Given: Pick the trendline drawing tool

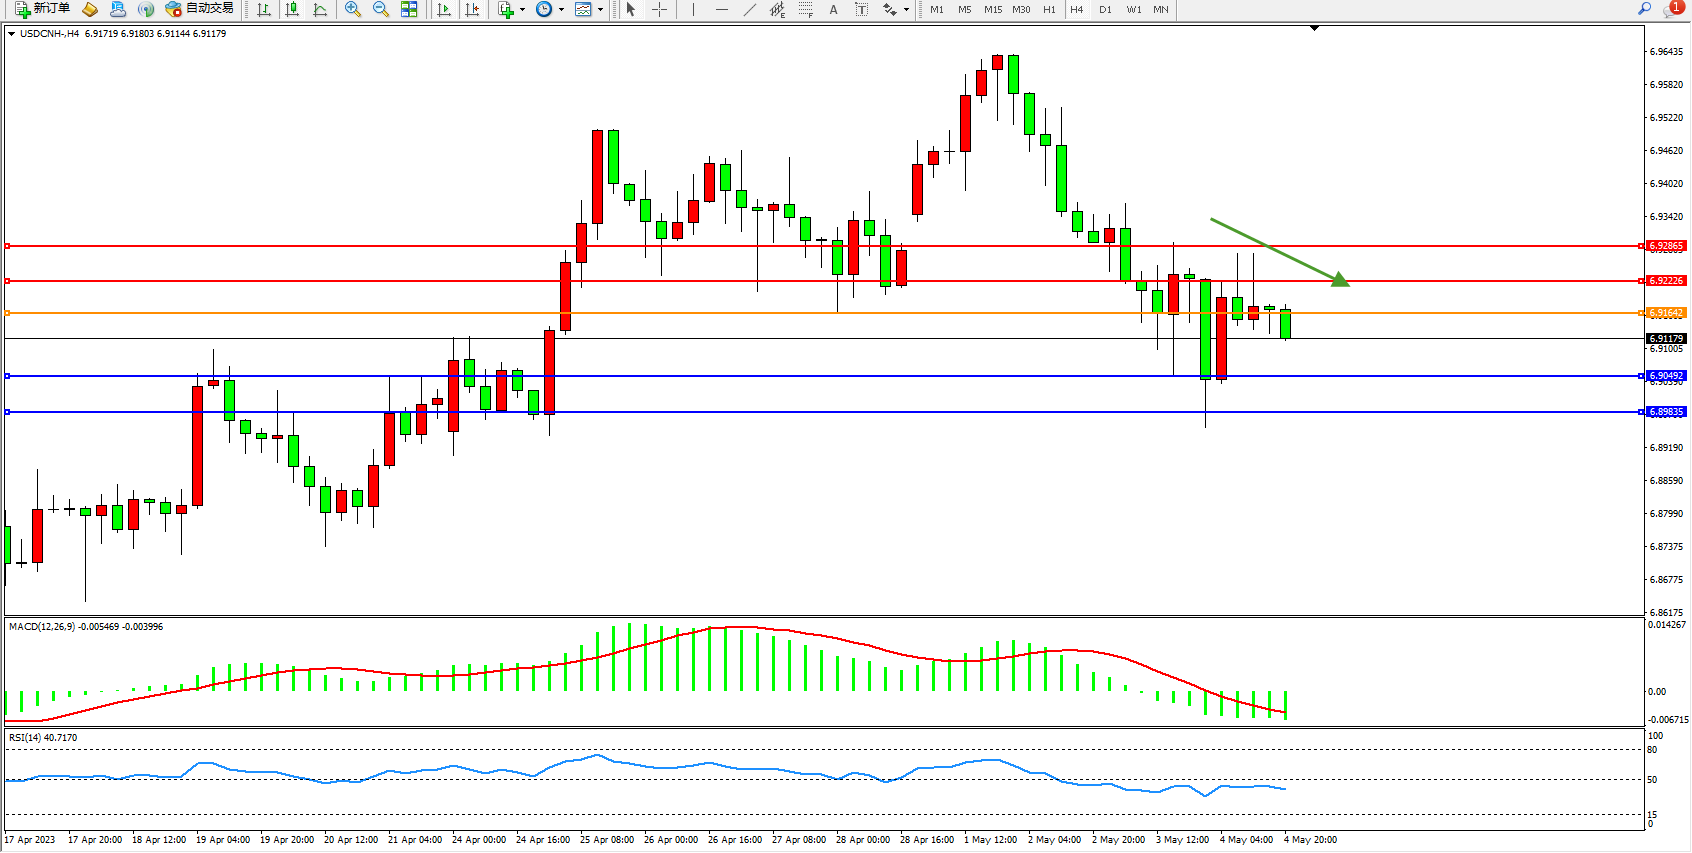Looking at the screenshot, I should tap(749, 9).
